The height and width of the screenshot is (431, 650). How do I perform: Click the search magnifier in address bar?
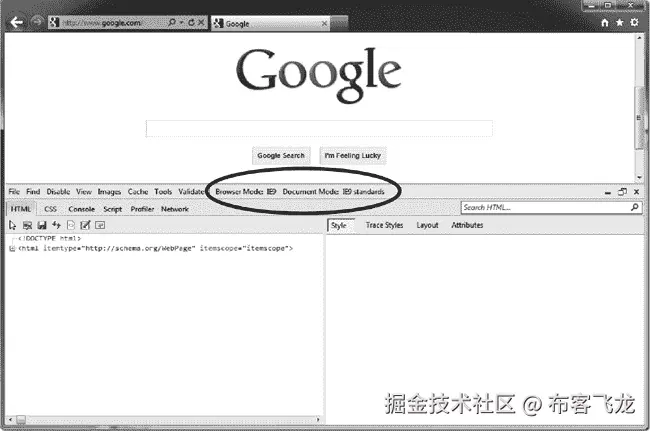point(172,22)
